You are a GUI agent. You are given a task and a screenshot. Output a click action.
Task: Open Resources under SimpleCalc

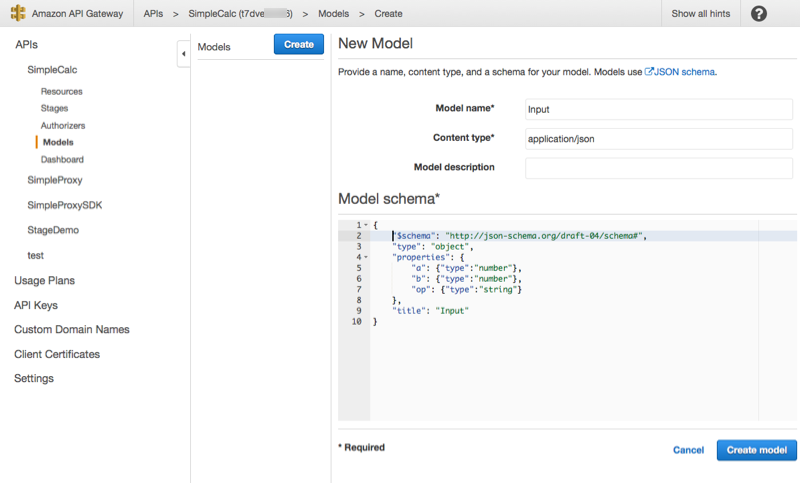coord(61,91)
